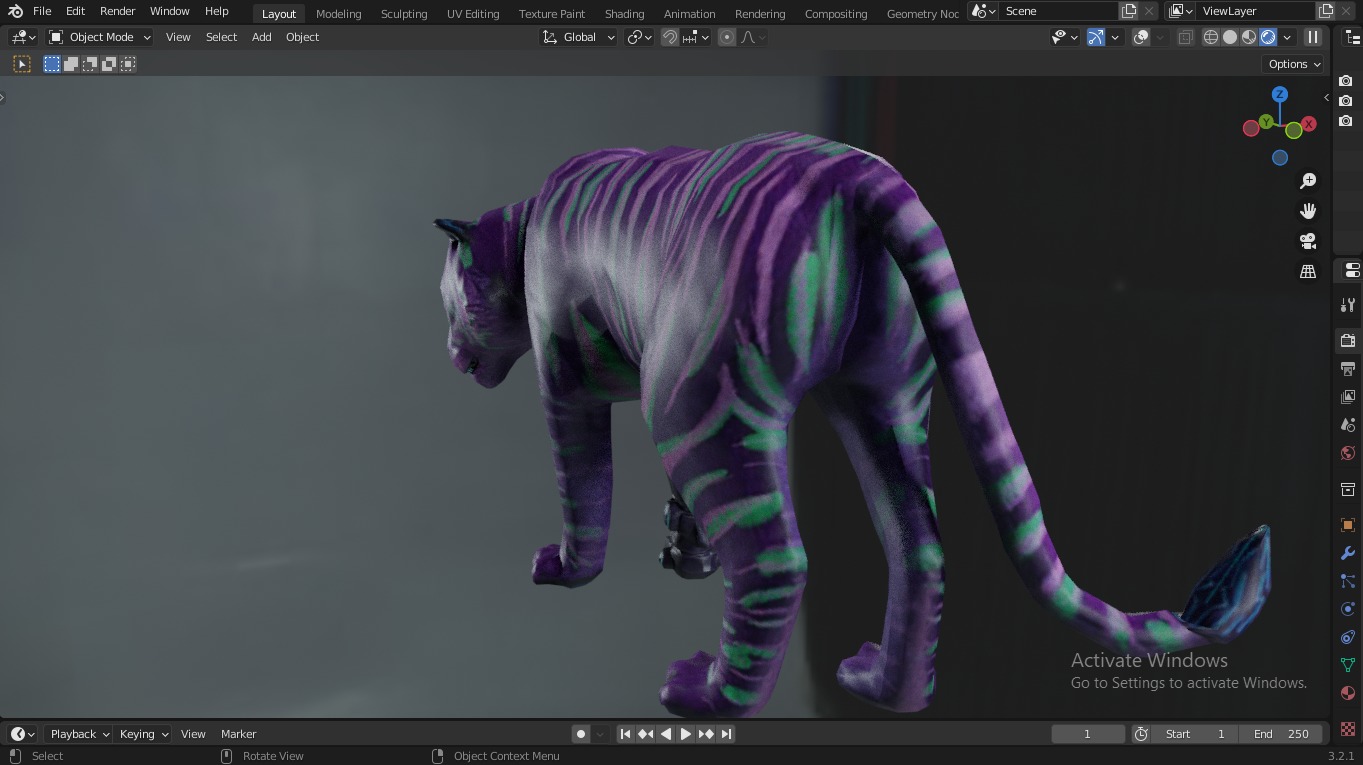Screen dimensions: 1363x765
Task: Open the object types visibility dropdown
Action: click(x=1065, y=37)
